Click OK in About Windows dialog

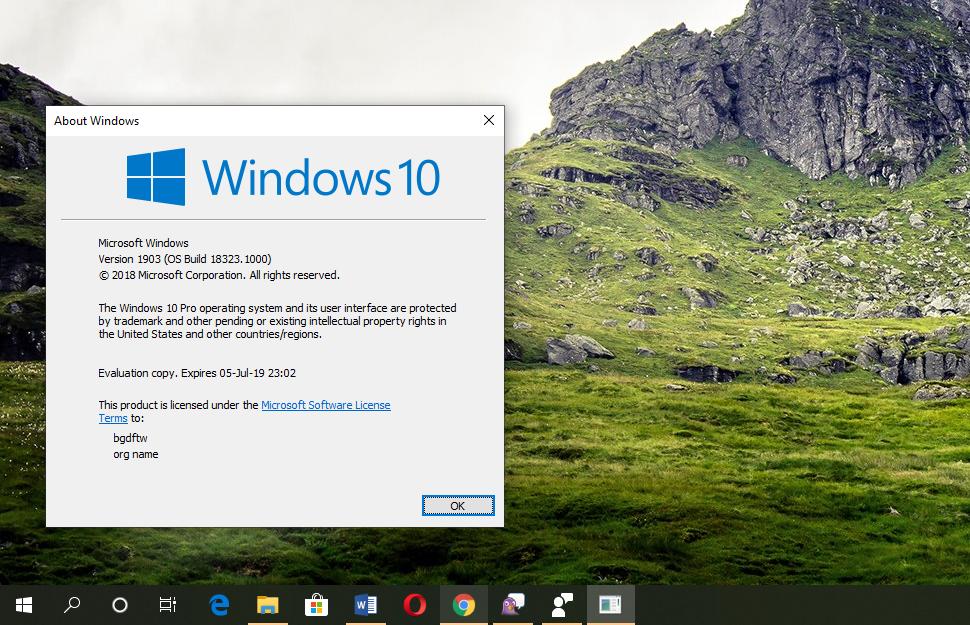458,506
